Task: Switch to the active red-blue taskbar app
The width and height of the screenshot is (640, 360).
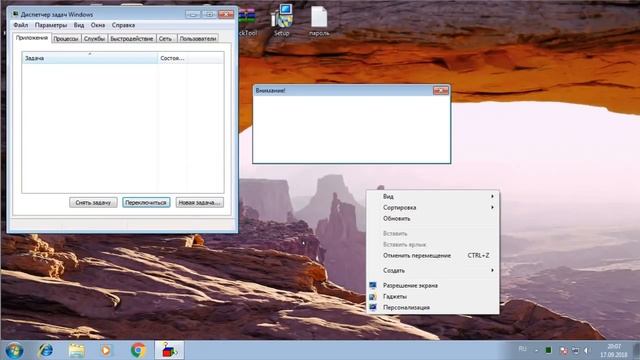Action: point(169,350)
